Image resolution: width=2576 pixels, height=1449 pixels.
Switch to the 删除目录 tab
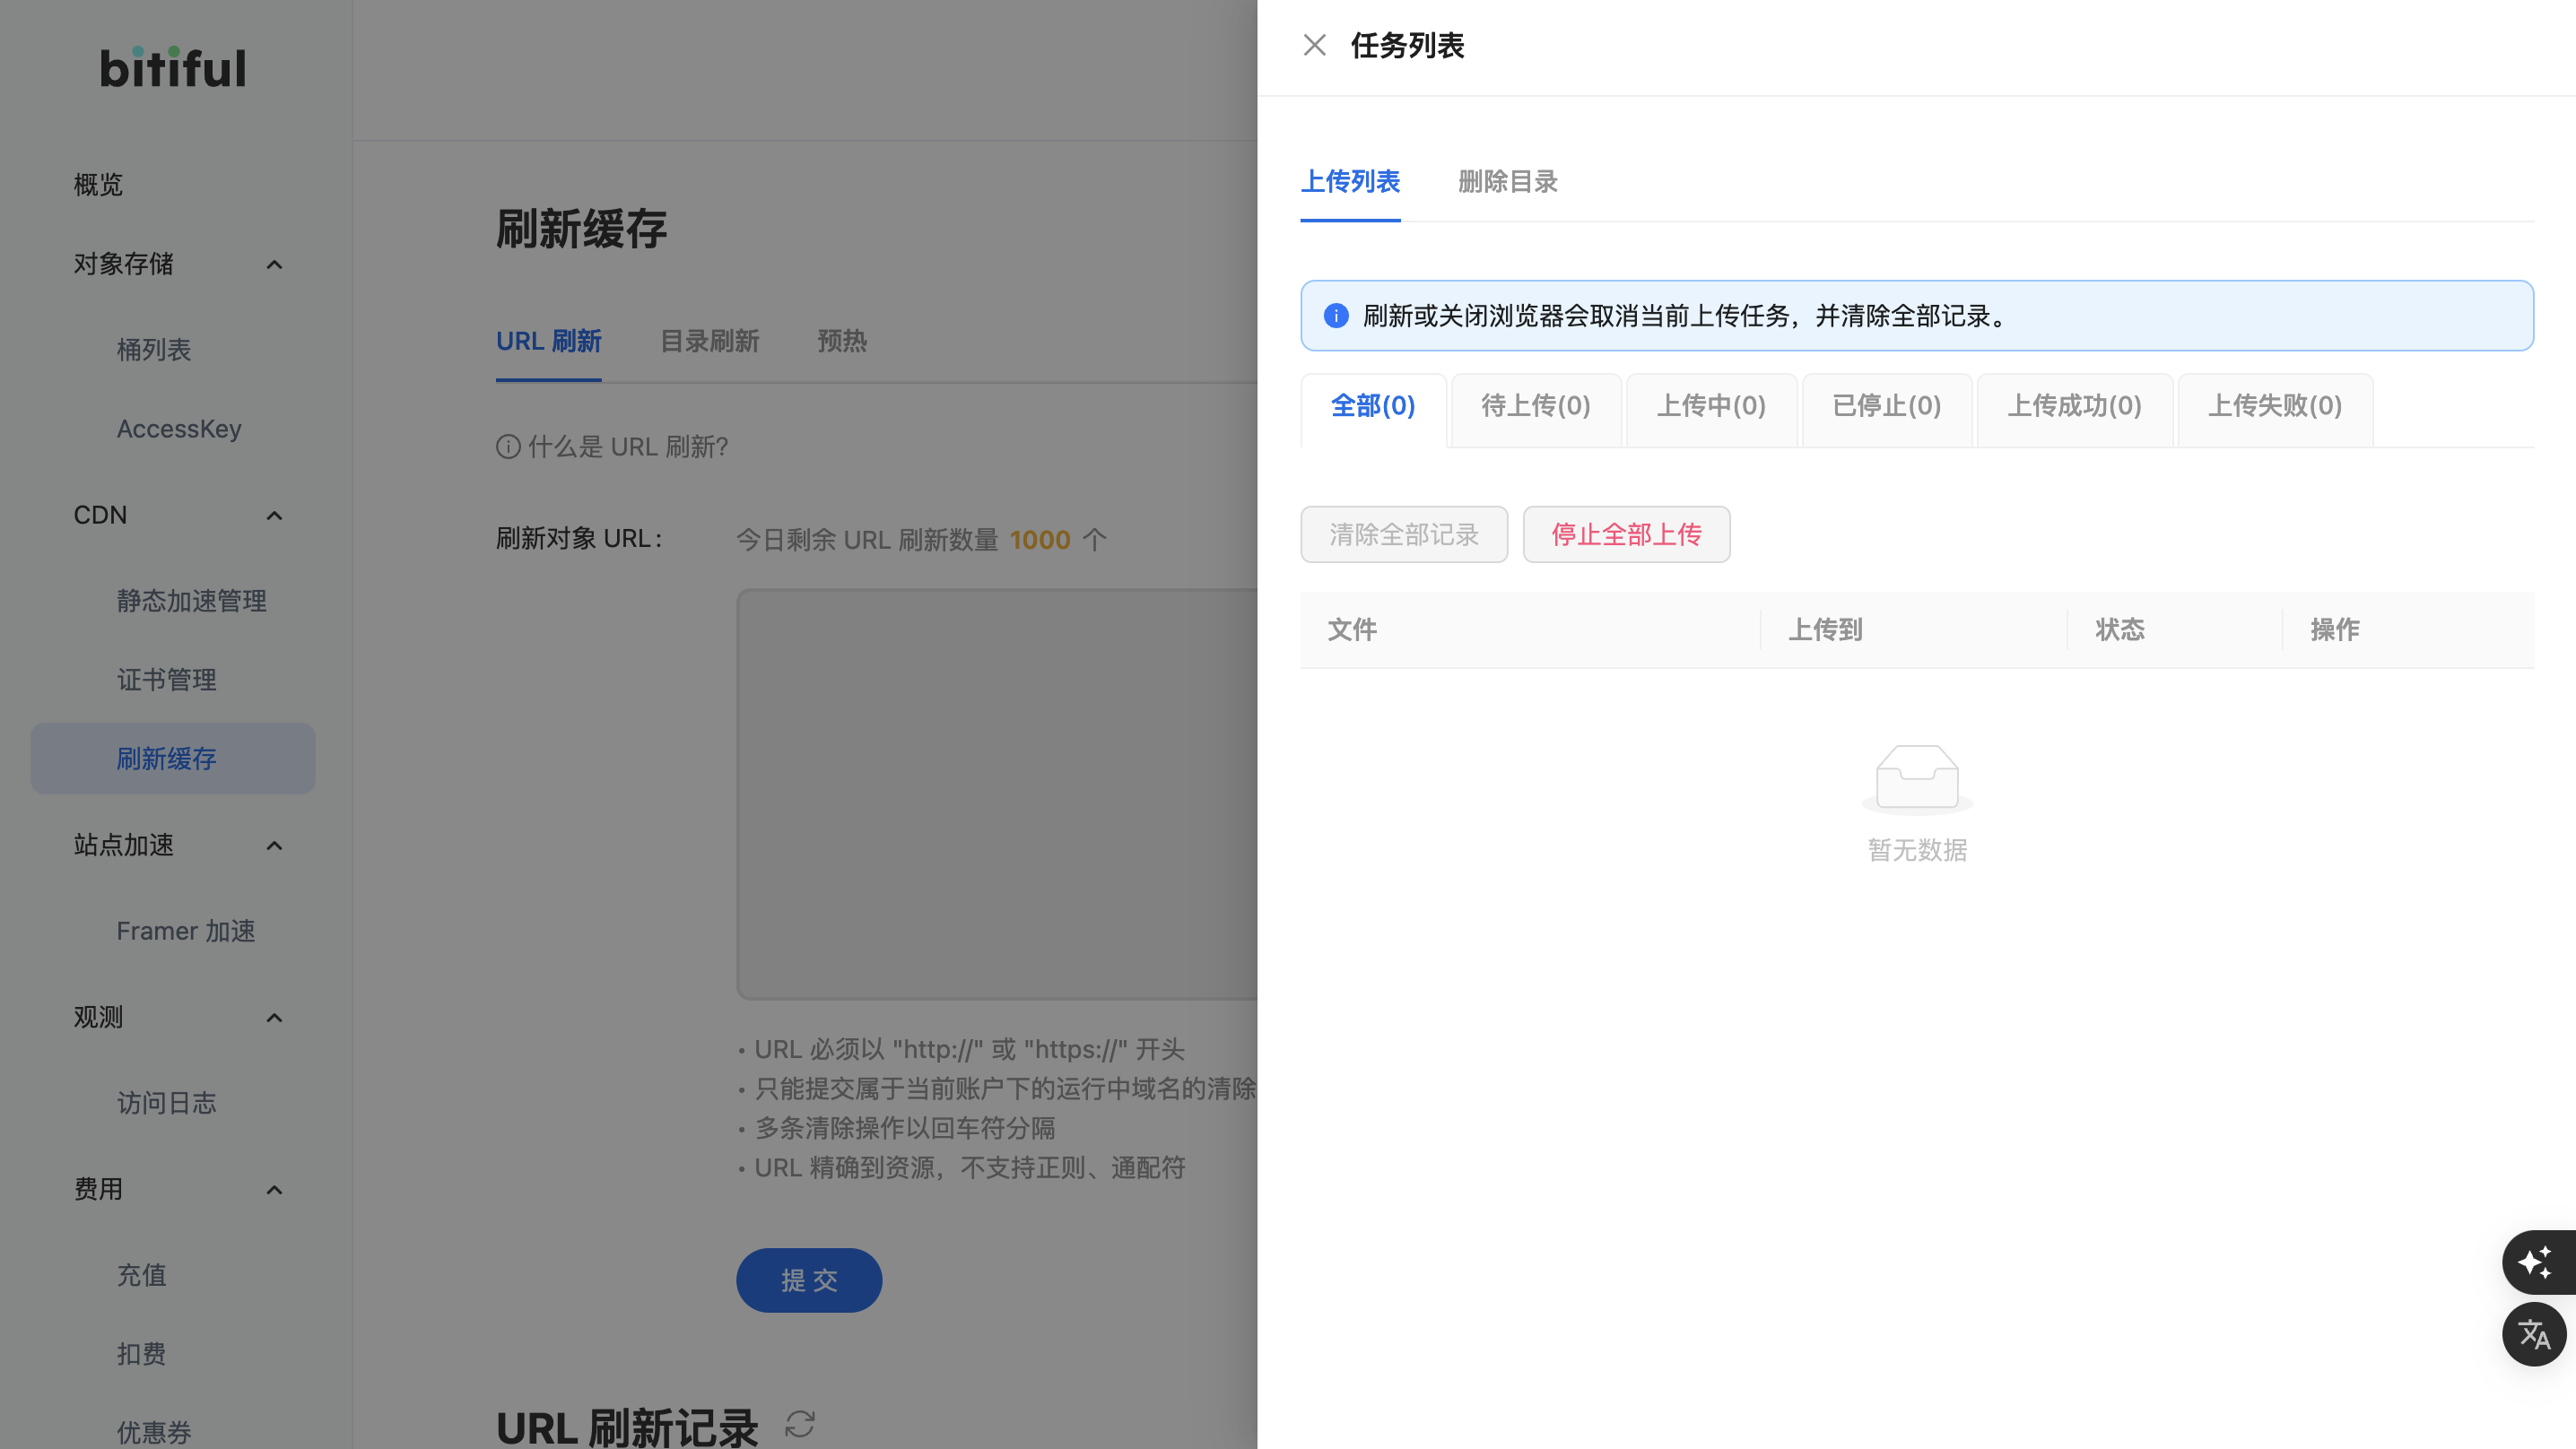[x=1508, y=182]
